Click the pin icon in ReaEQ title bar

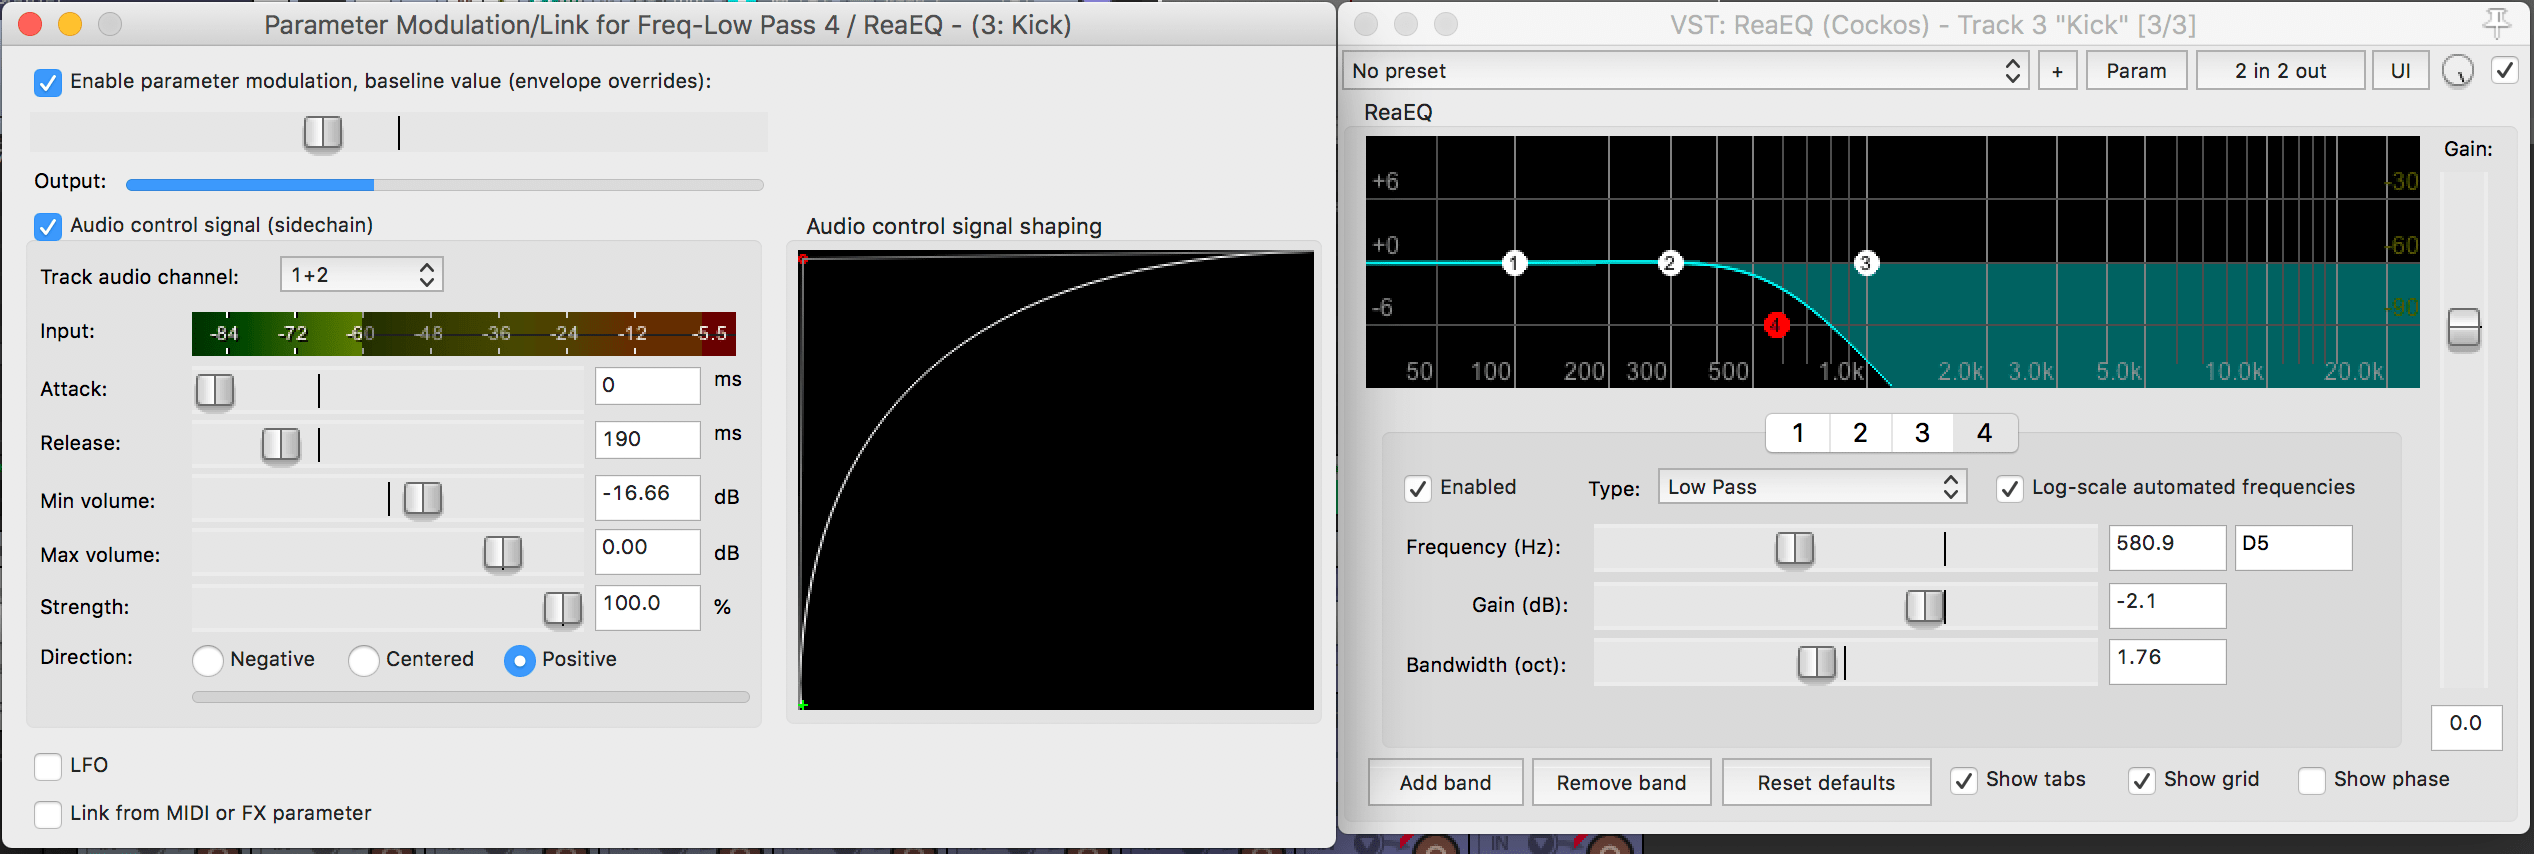2496,23
